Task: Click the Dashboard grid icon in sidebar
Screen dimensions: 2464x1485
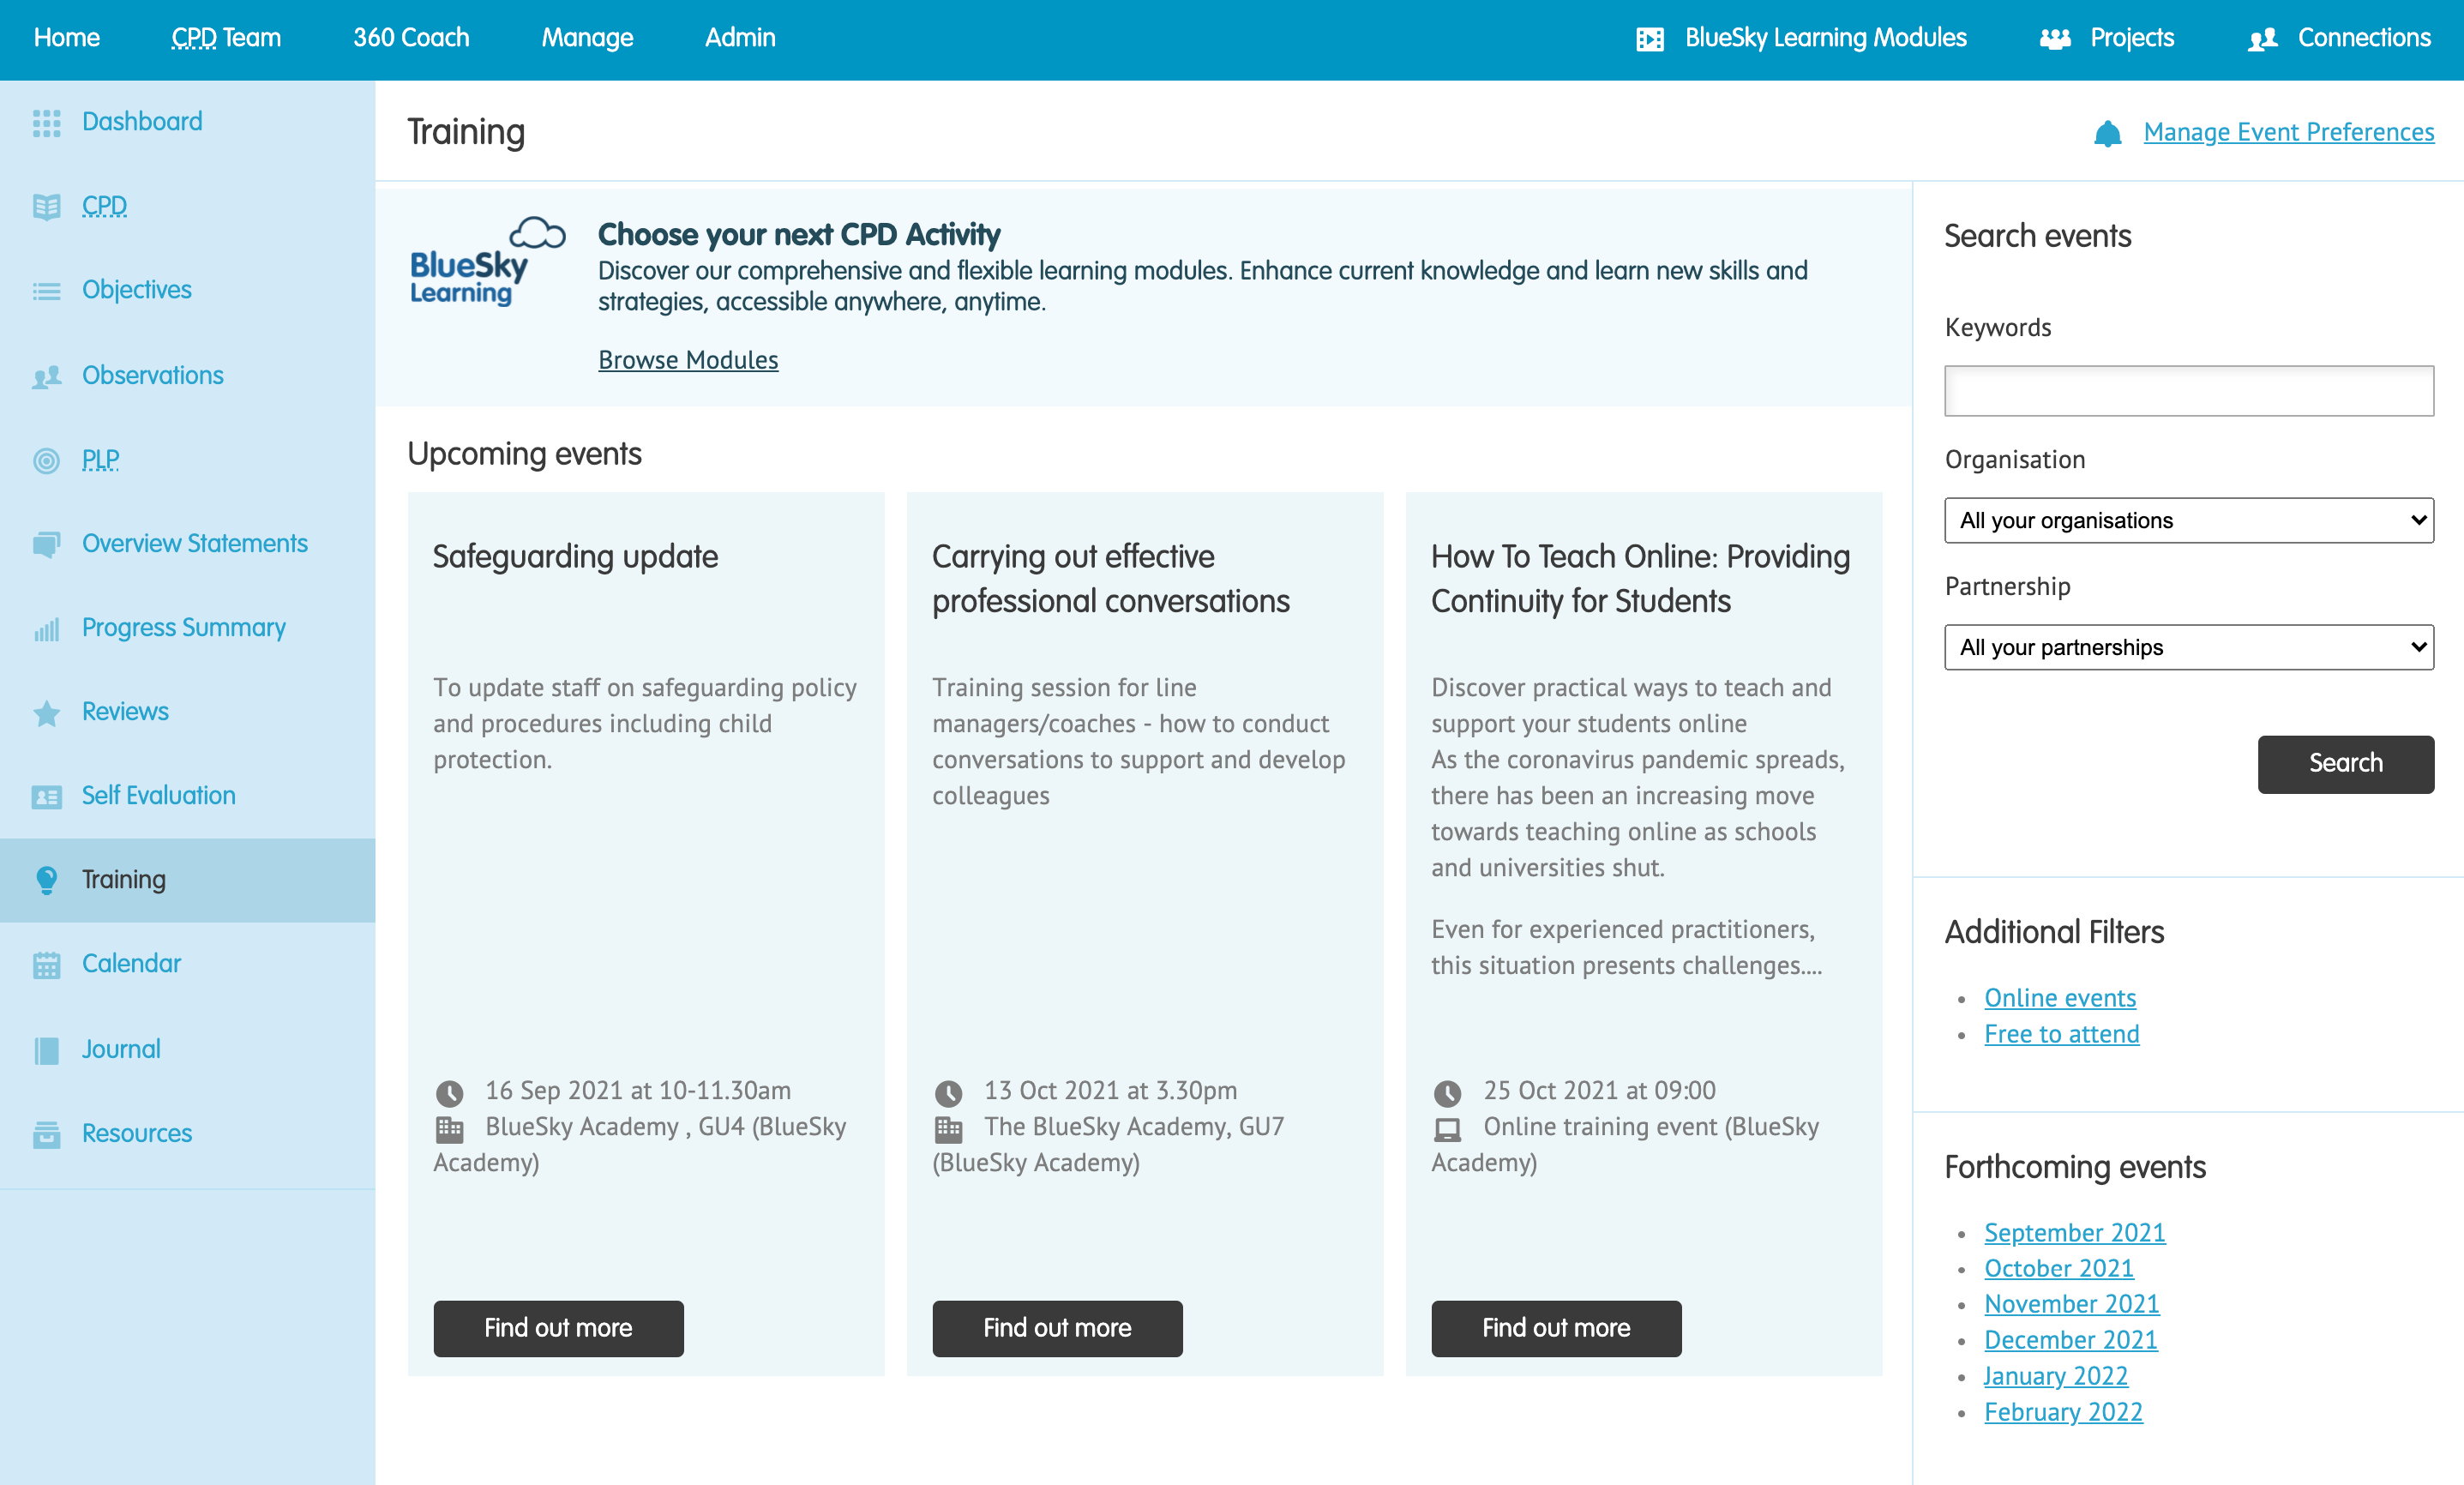Action: tap(46, 122)
